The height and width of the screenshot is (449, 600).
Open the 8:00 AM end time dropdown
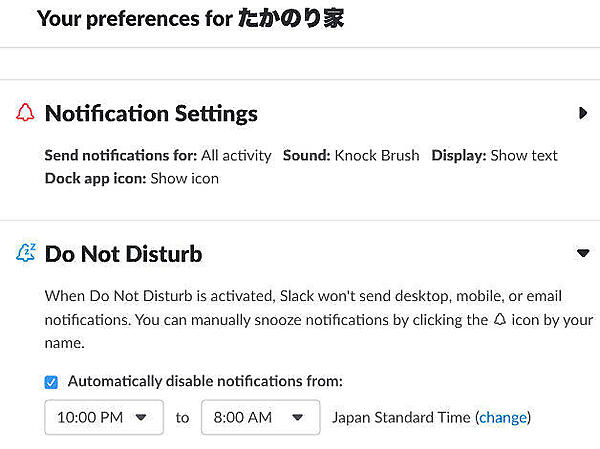tap(261, 417)
